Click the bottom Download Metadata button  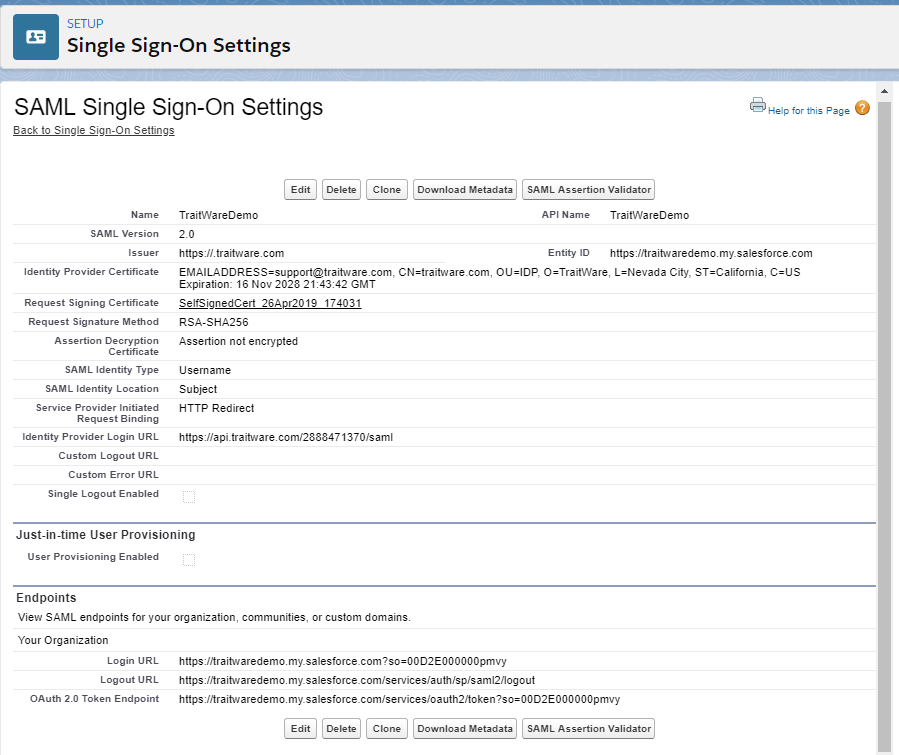[465, 729]
